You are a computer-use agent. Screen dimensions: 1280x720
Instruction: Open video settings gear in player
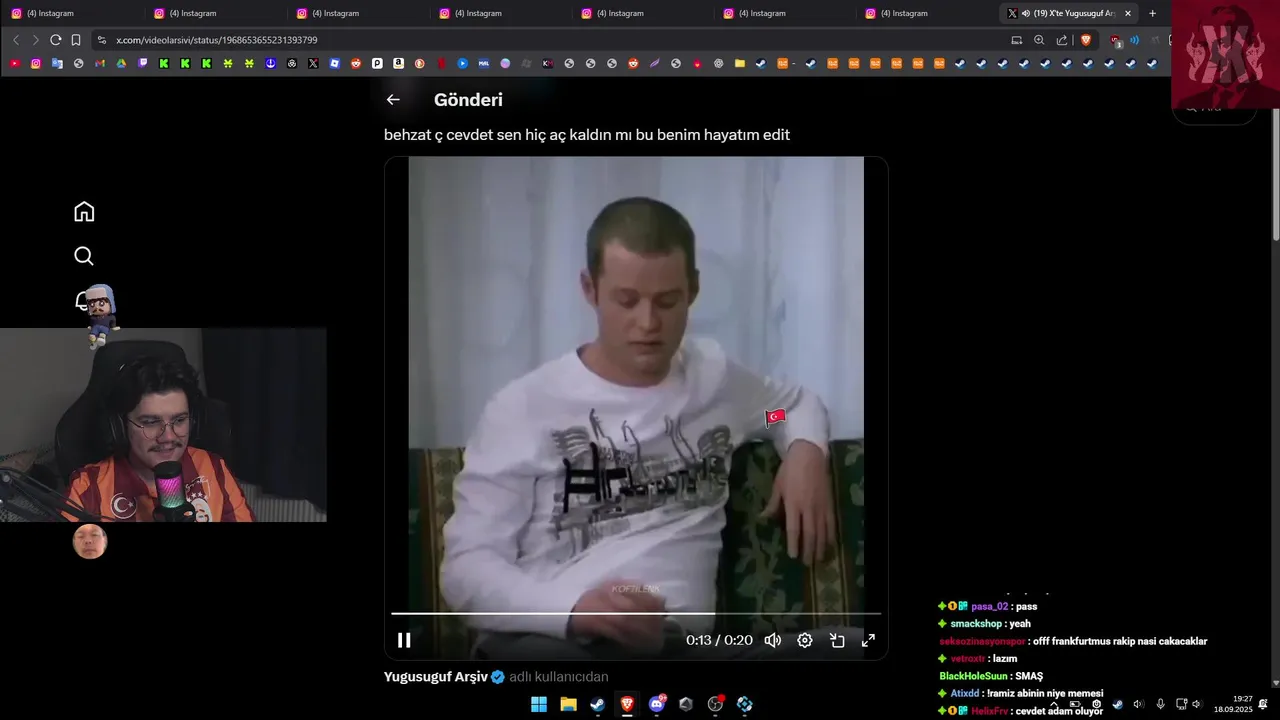[805, 640]
